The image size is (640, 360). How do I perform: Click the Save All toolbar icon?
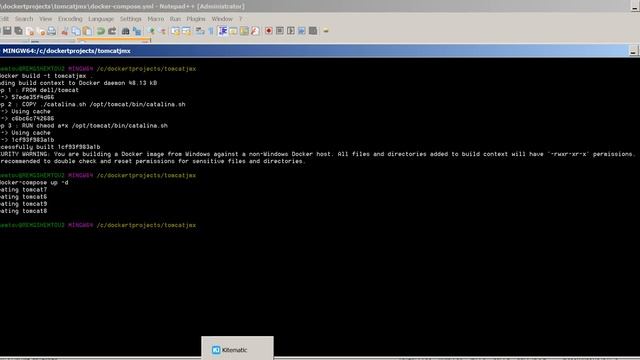tap(18, 31)
